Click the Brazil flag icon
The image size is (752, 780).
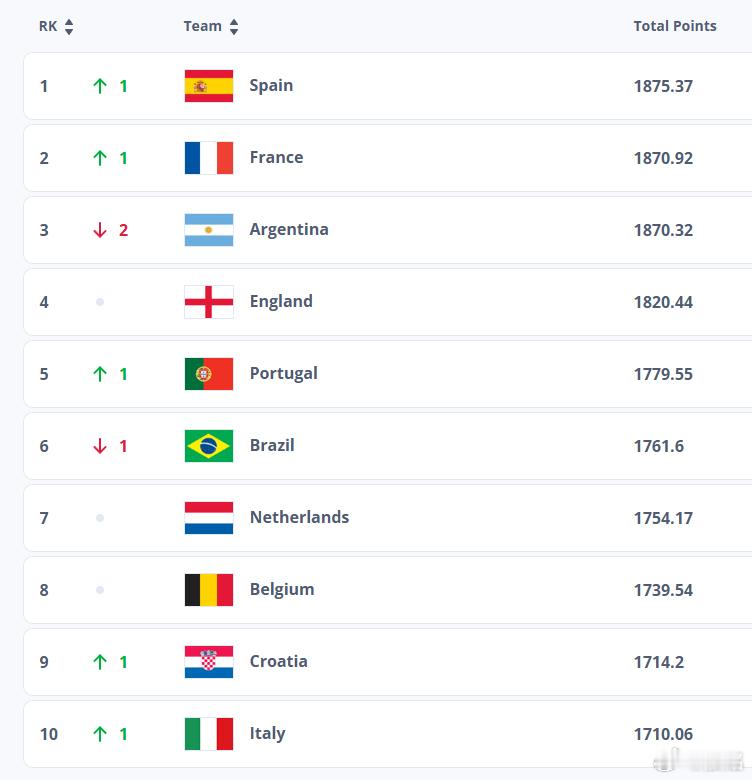click(209, 446)
